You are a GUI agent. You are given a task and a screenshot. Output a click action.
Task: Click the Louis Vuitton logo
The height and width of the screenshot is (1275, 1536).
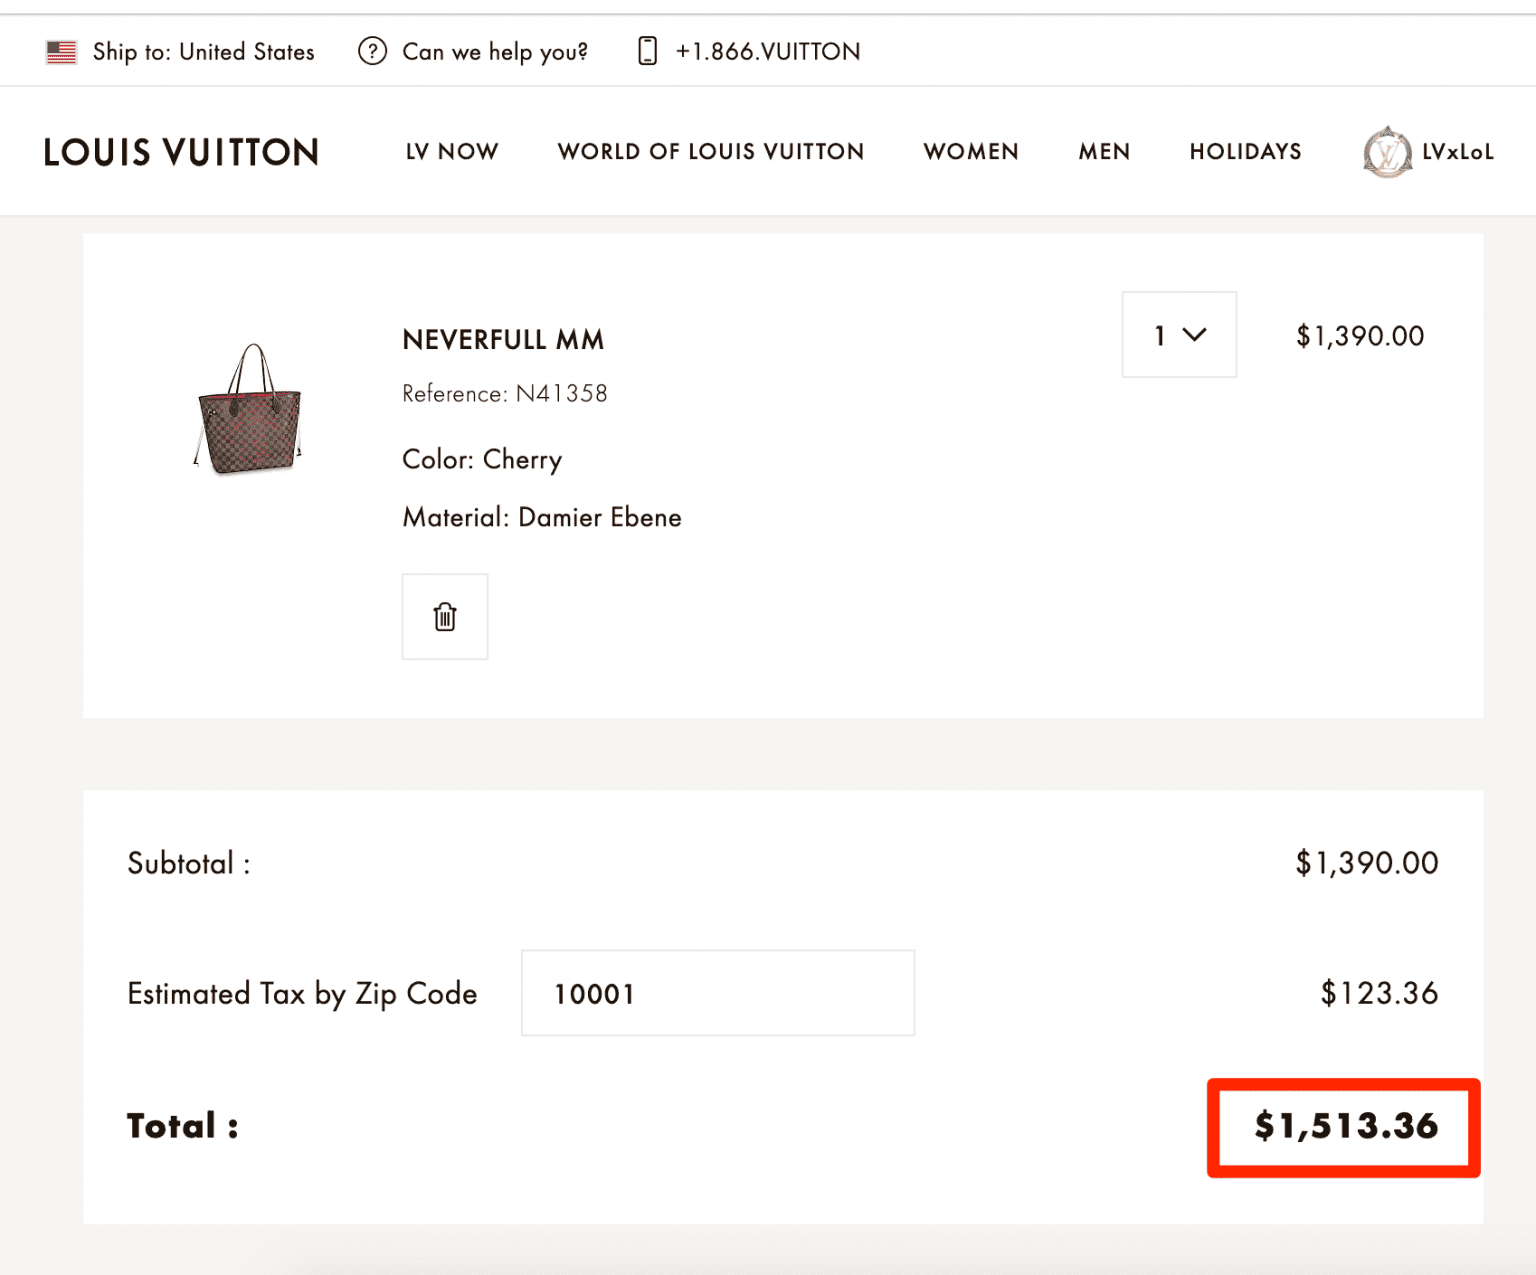point(181,152)
